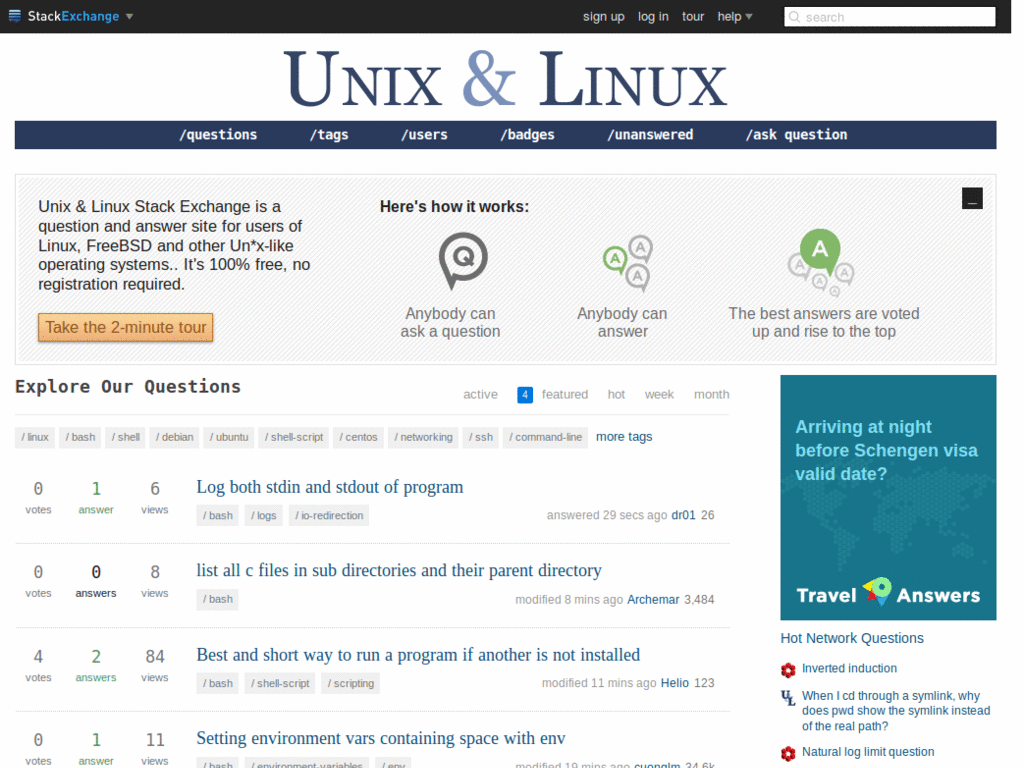Click the 2 answers count
Screen dimensions: 1024x768
point(96,665)
